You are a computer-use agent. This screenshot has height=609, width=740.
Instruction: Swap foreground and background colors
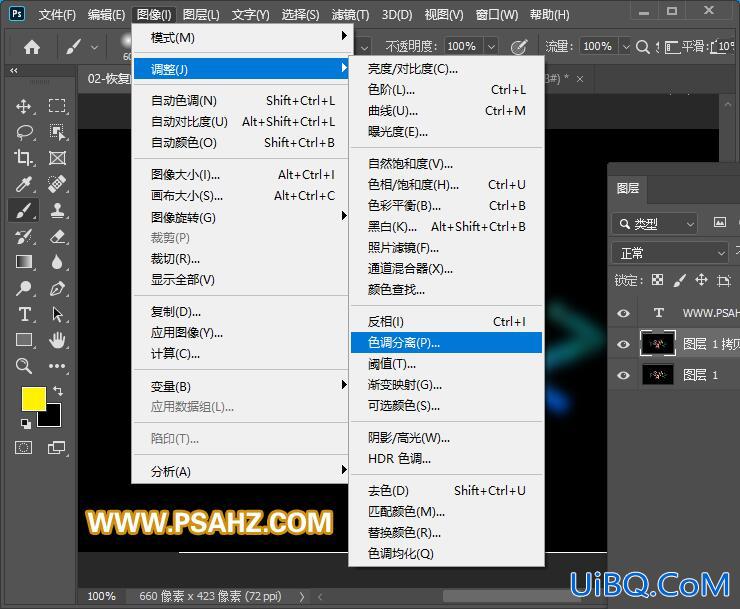[58, 391]
